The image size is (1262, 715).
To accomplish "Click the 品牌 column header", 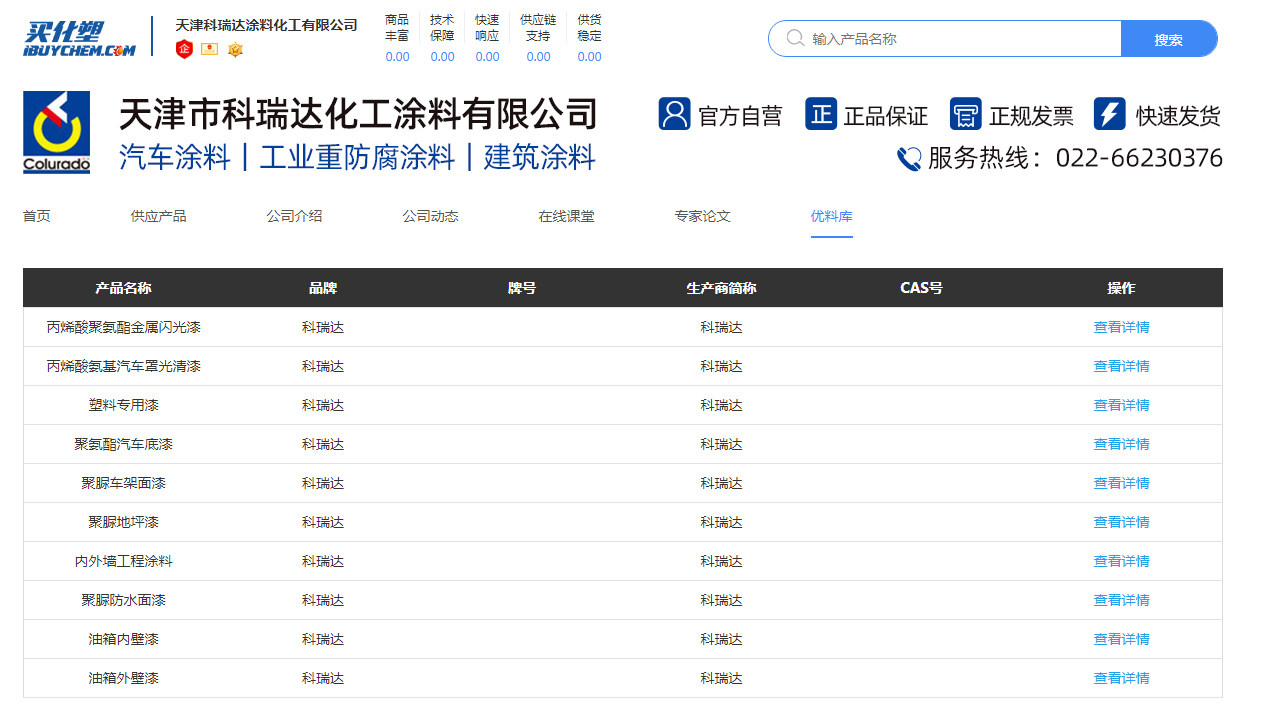I will pos(323,288).
